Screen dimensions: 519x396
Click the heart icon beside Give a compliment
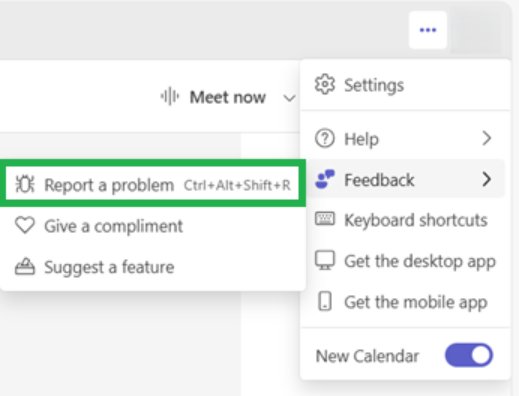[25, 225]
